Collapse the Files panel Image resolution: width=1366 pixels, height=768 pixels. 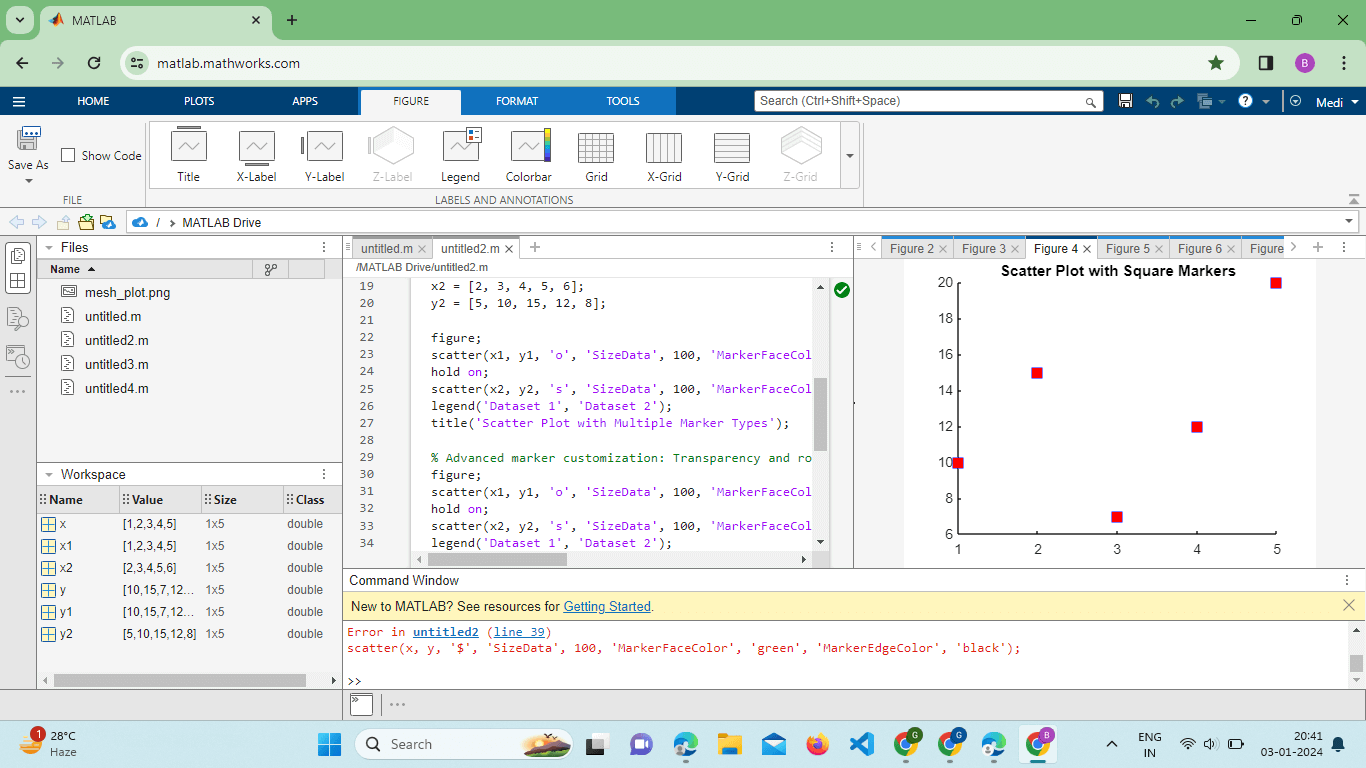pos(48,247)
